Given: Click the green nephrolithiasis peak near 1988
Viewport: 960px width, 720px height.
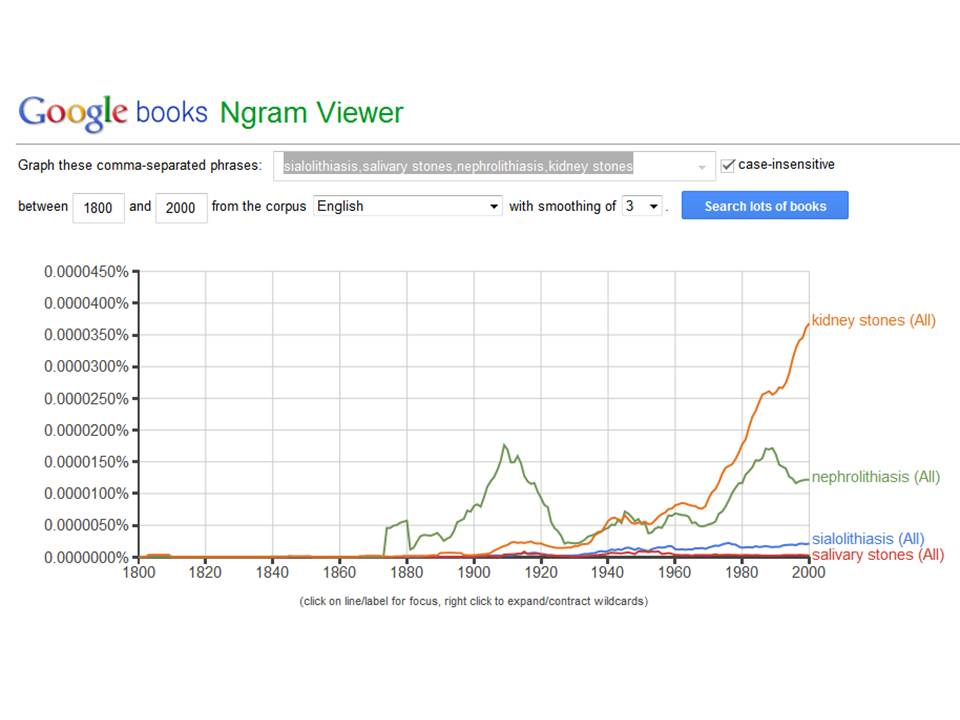Looking at the screenshot, I should 770,448.
